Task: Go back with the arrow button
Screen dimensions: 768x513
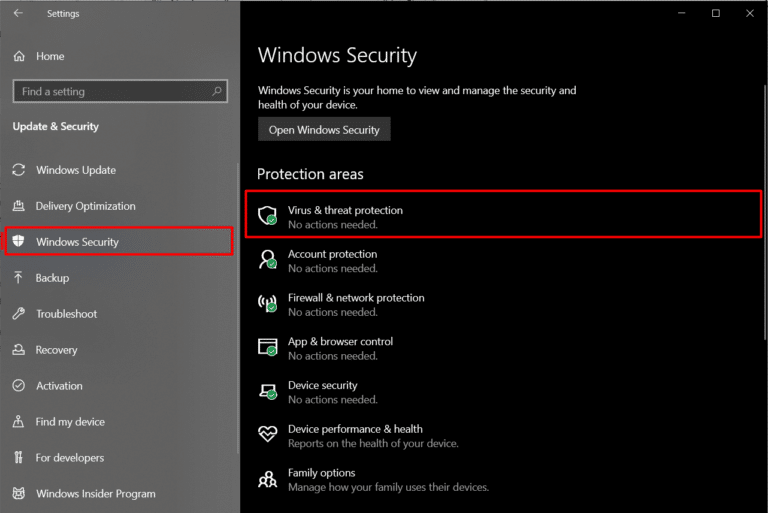Action: (x=19, y=14)
